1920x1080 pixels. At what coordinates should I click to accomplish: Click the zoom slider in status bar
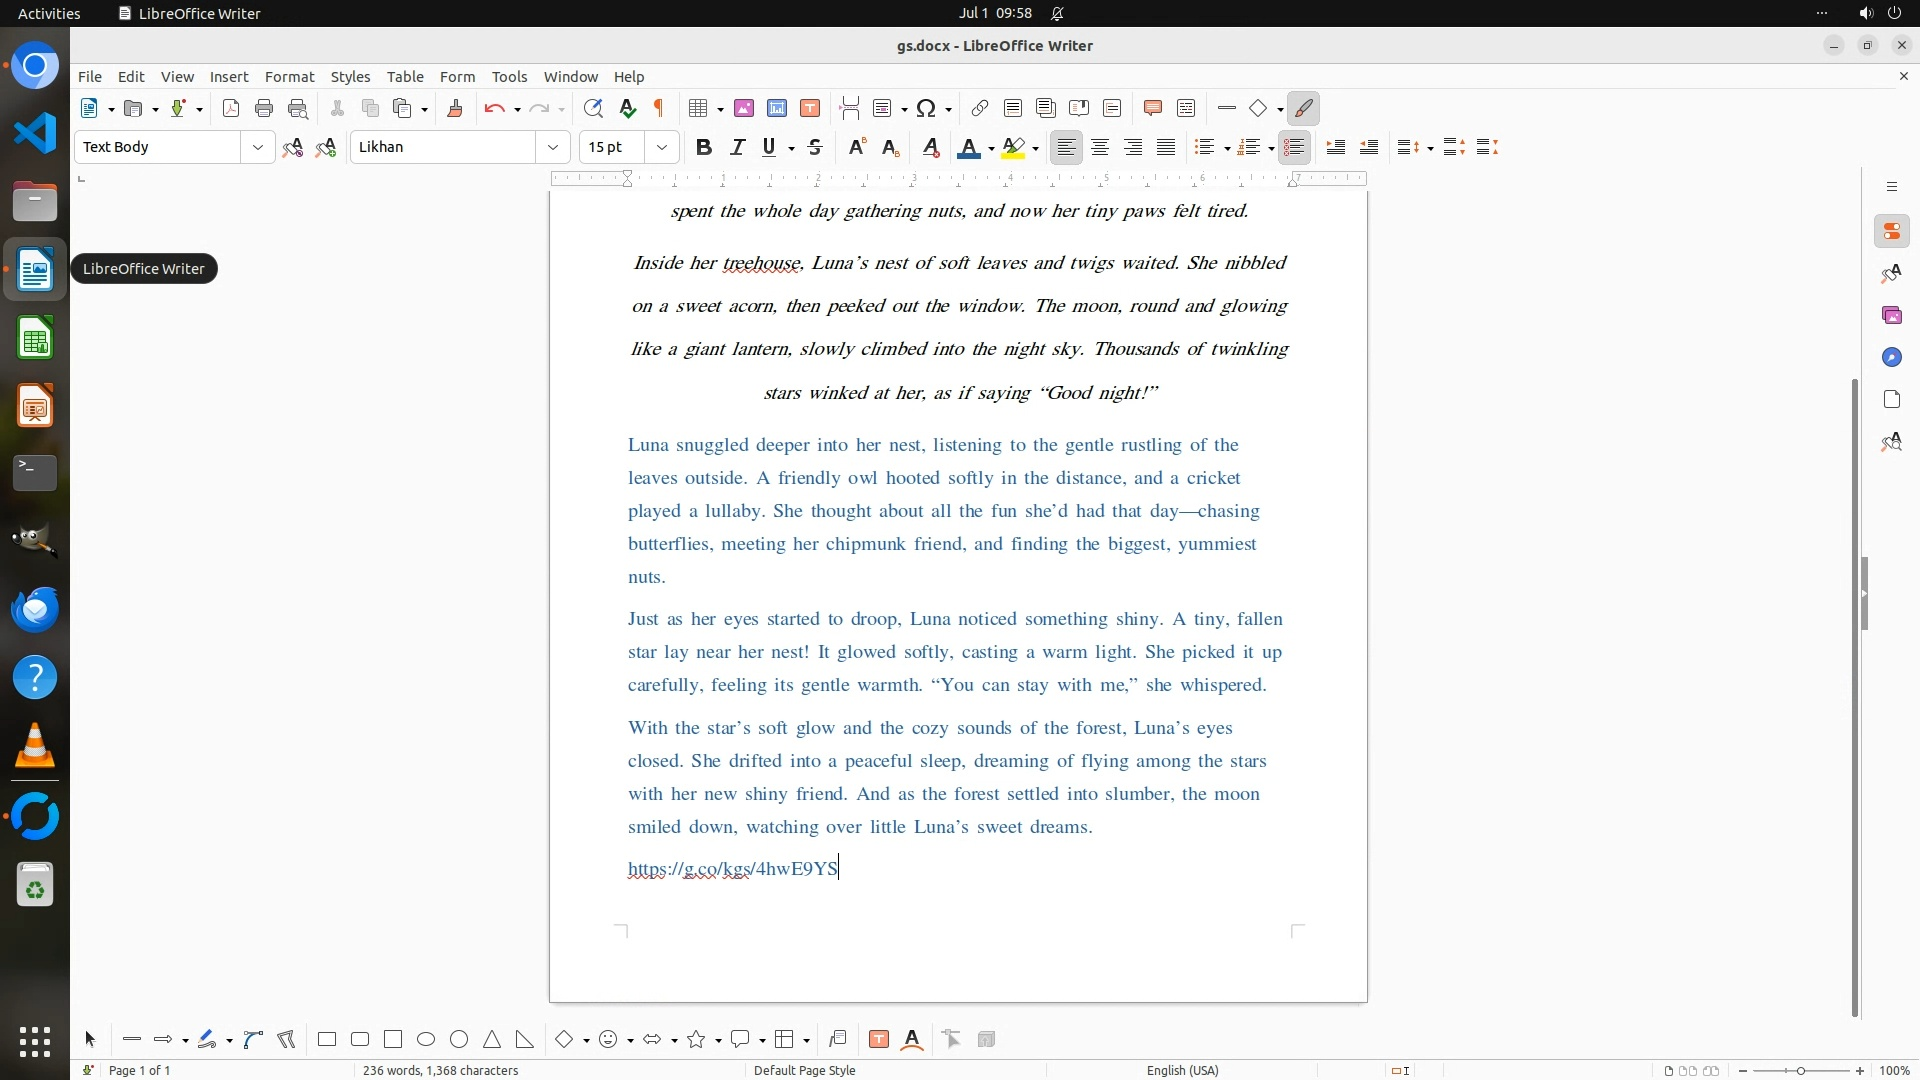point(1801,1071)
